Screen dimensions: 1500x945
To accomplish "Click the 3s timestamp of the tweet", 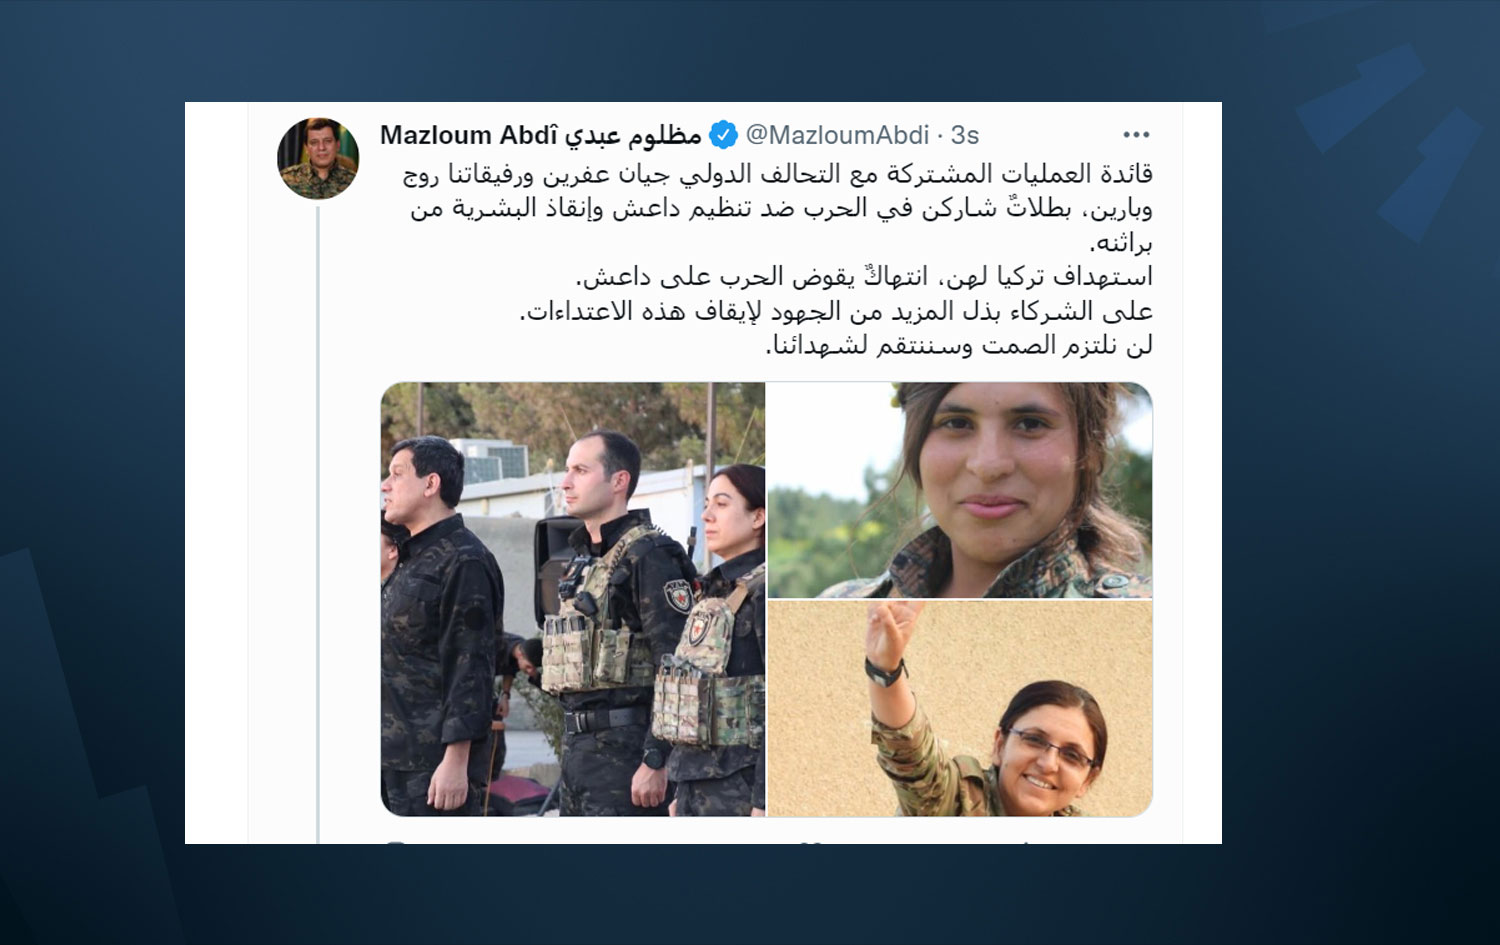I will 965,135.
